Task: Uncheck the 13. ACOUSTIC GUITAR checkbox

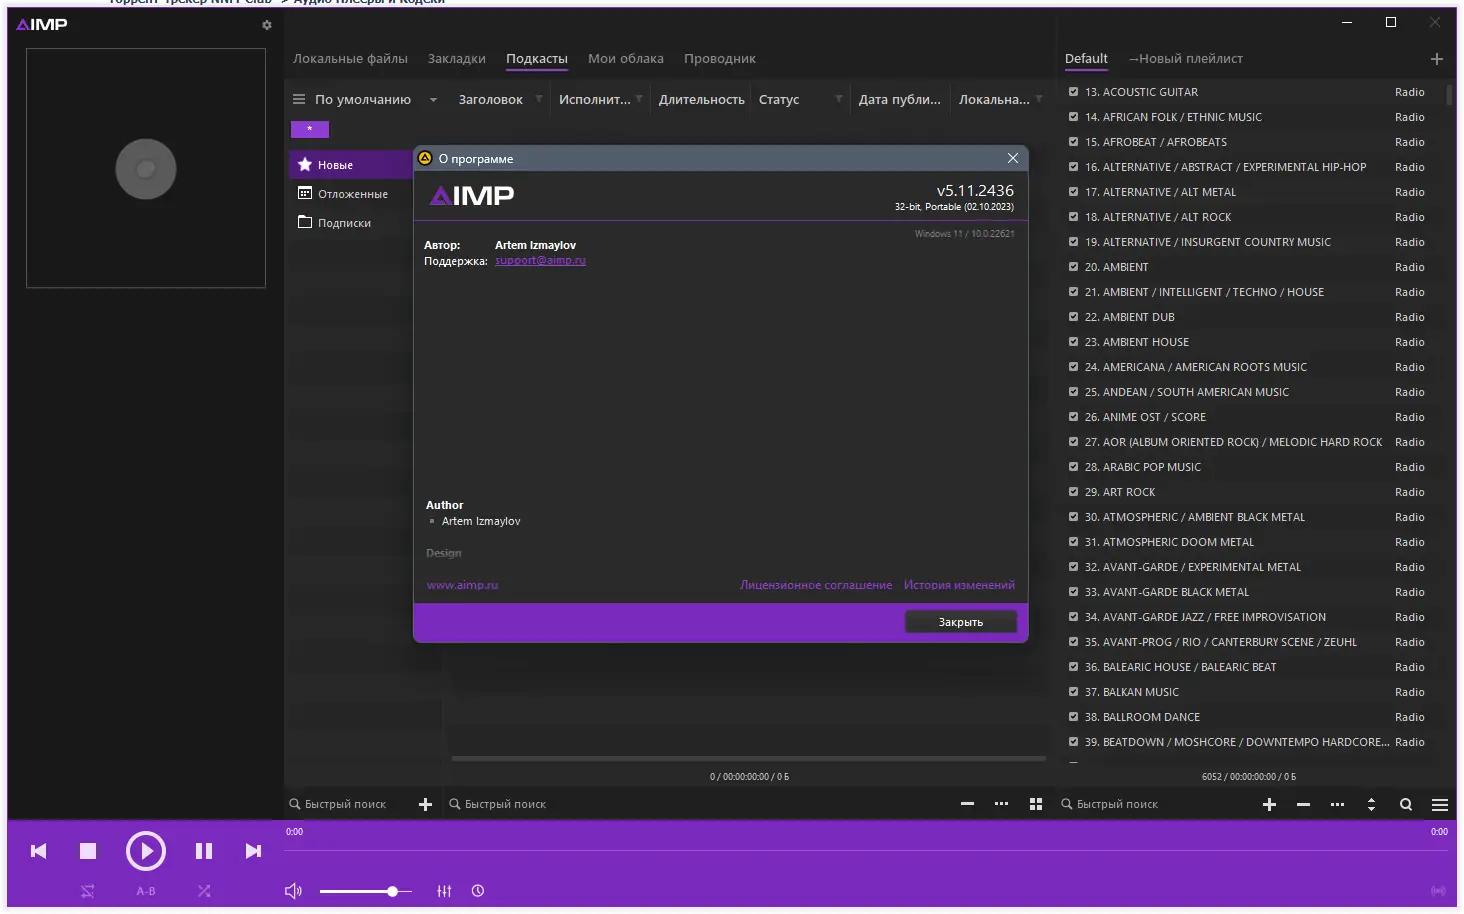Action: [1071, 92]
